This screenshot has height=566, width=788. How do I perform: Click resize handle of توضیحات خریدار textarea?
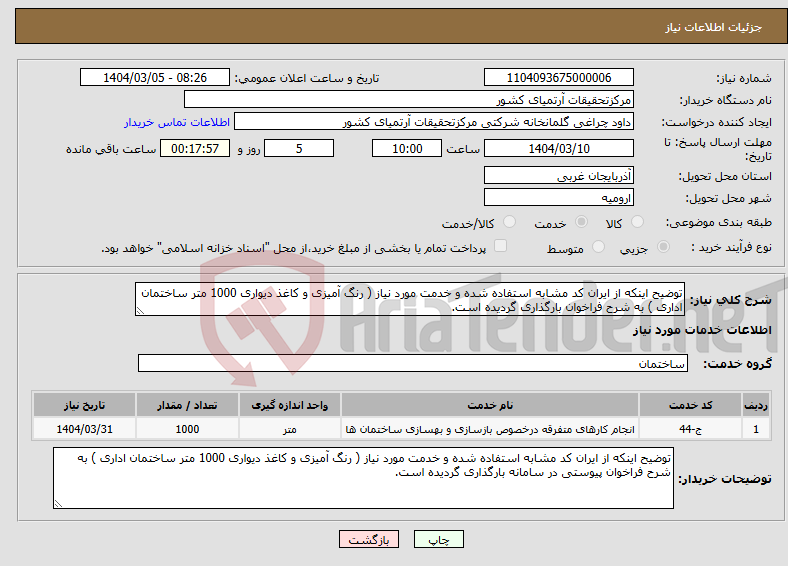tap(59, 503)
